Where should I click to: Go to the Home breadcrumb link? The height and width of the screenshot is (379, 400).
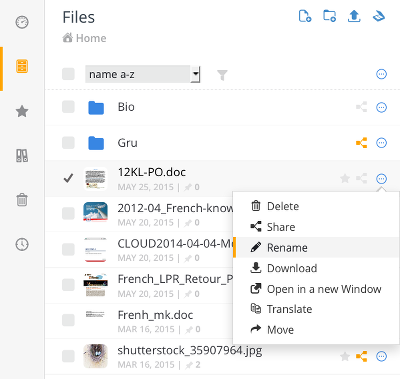(91, 38)
